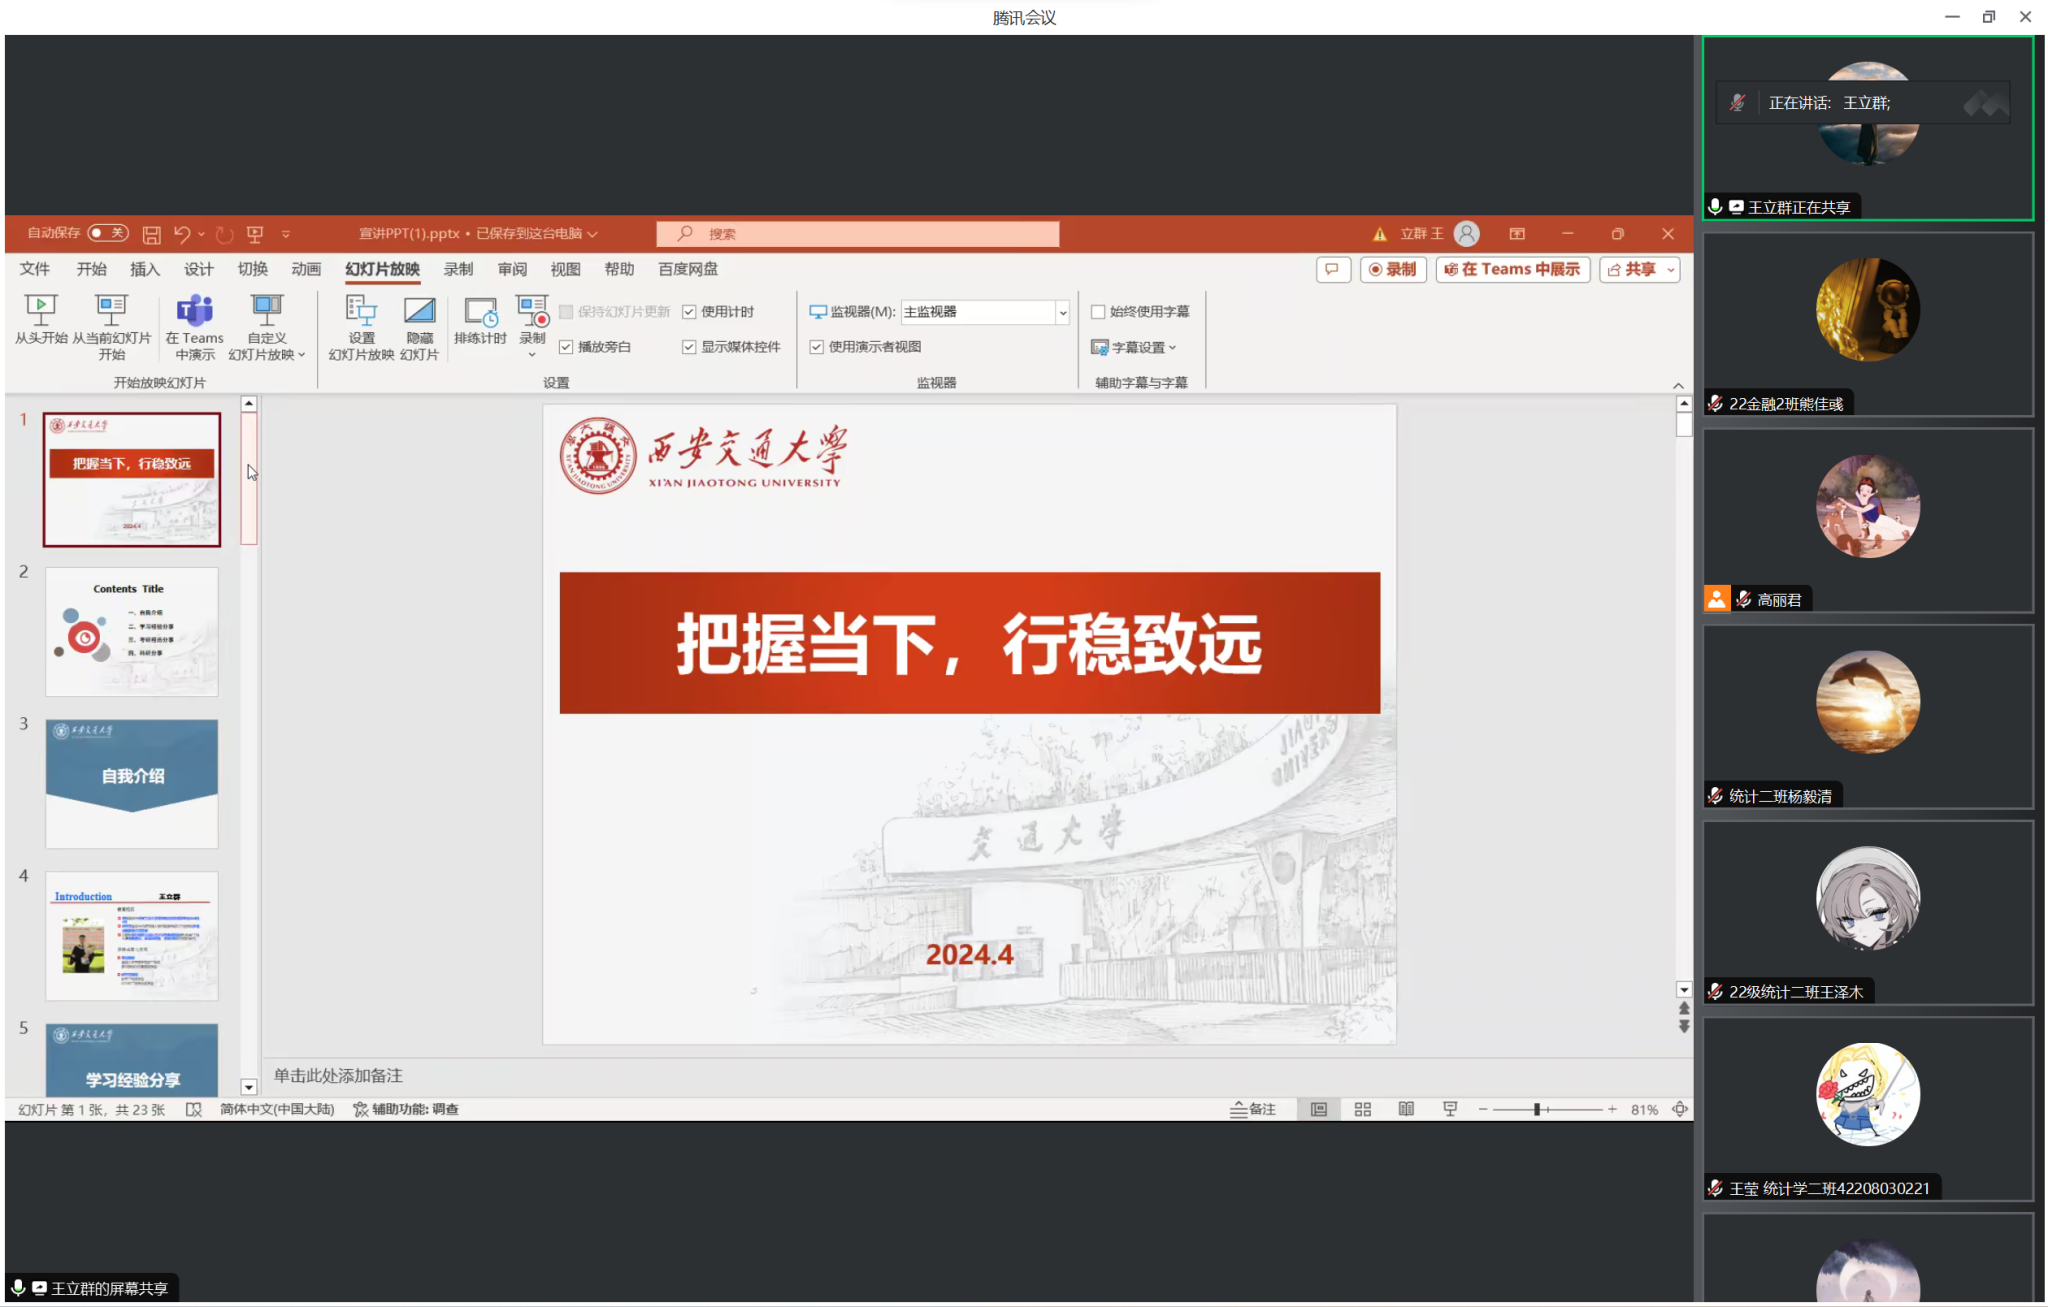This screenshot has width=2048, height=1307.
Task: Uncheck the Use Timings checkbox
Action: 689,312
